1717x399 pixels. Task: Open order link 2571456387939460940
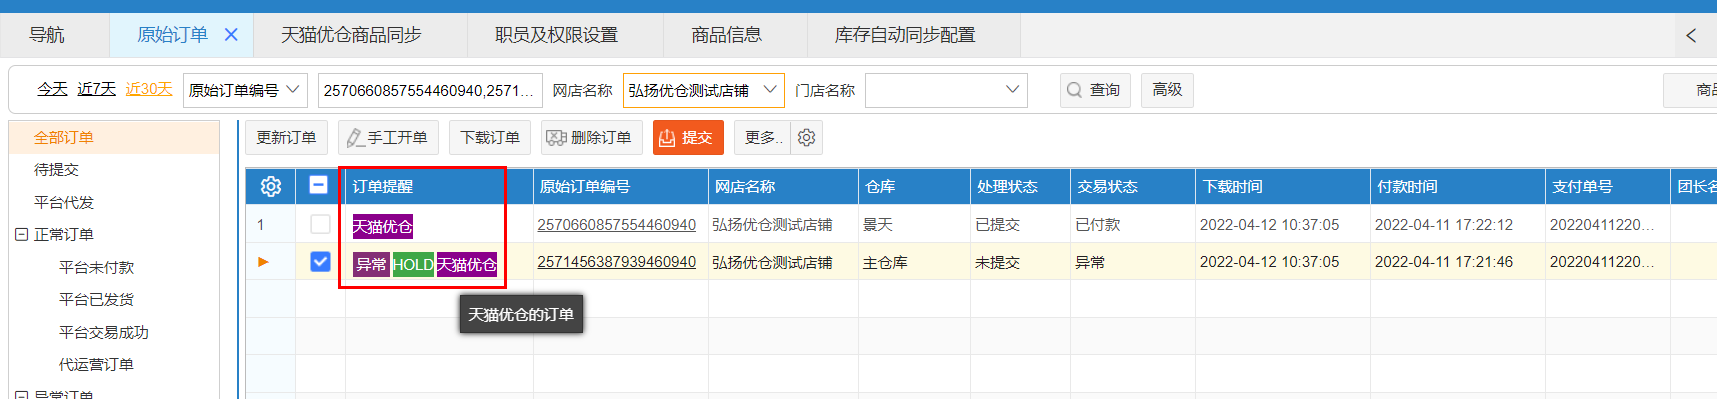(x=616, y=262)
